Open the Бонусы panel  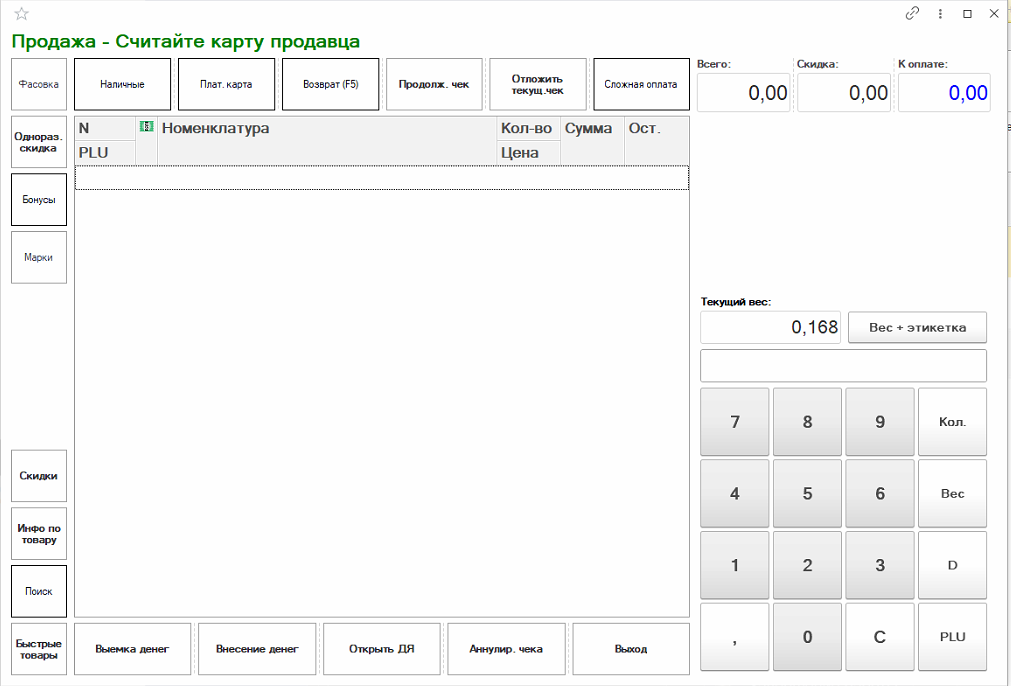coord(39,200)
